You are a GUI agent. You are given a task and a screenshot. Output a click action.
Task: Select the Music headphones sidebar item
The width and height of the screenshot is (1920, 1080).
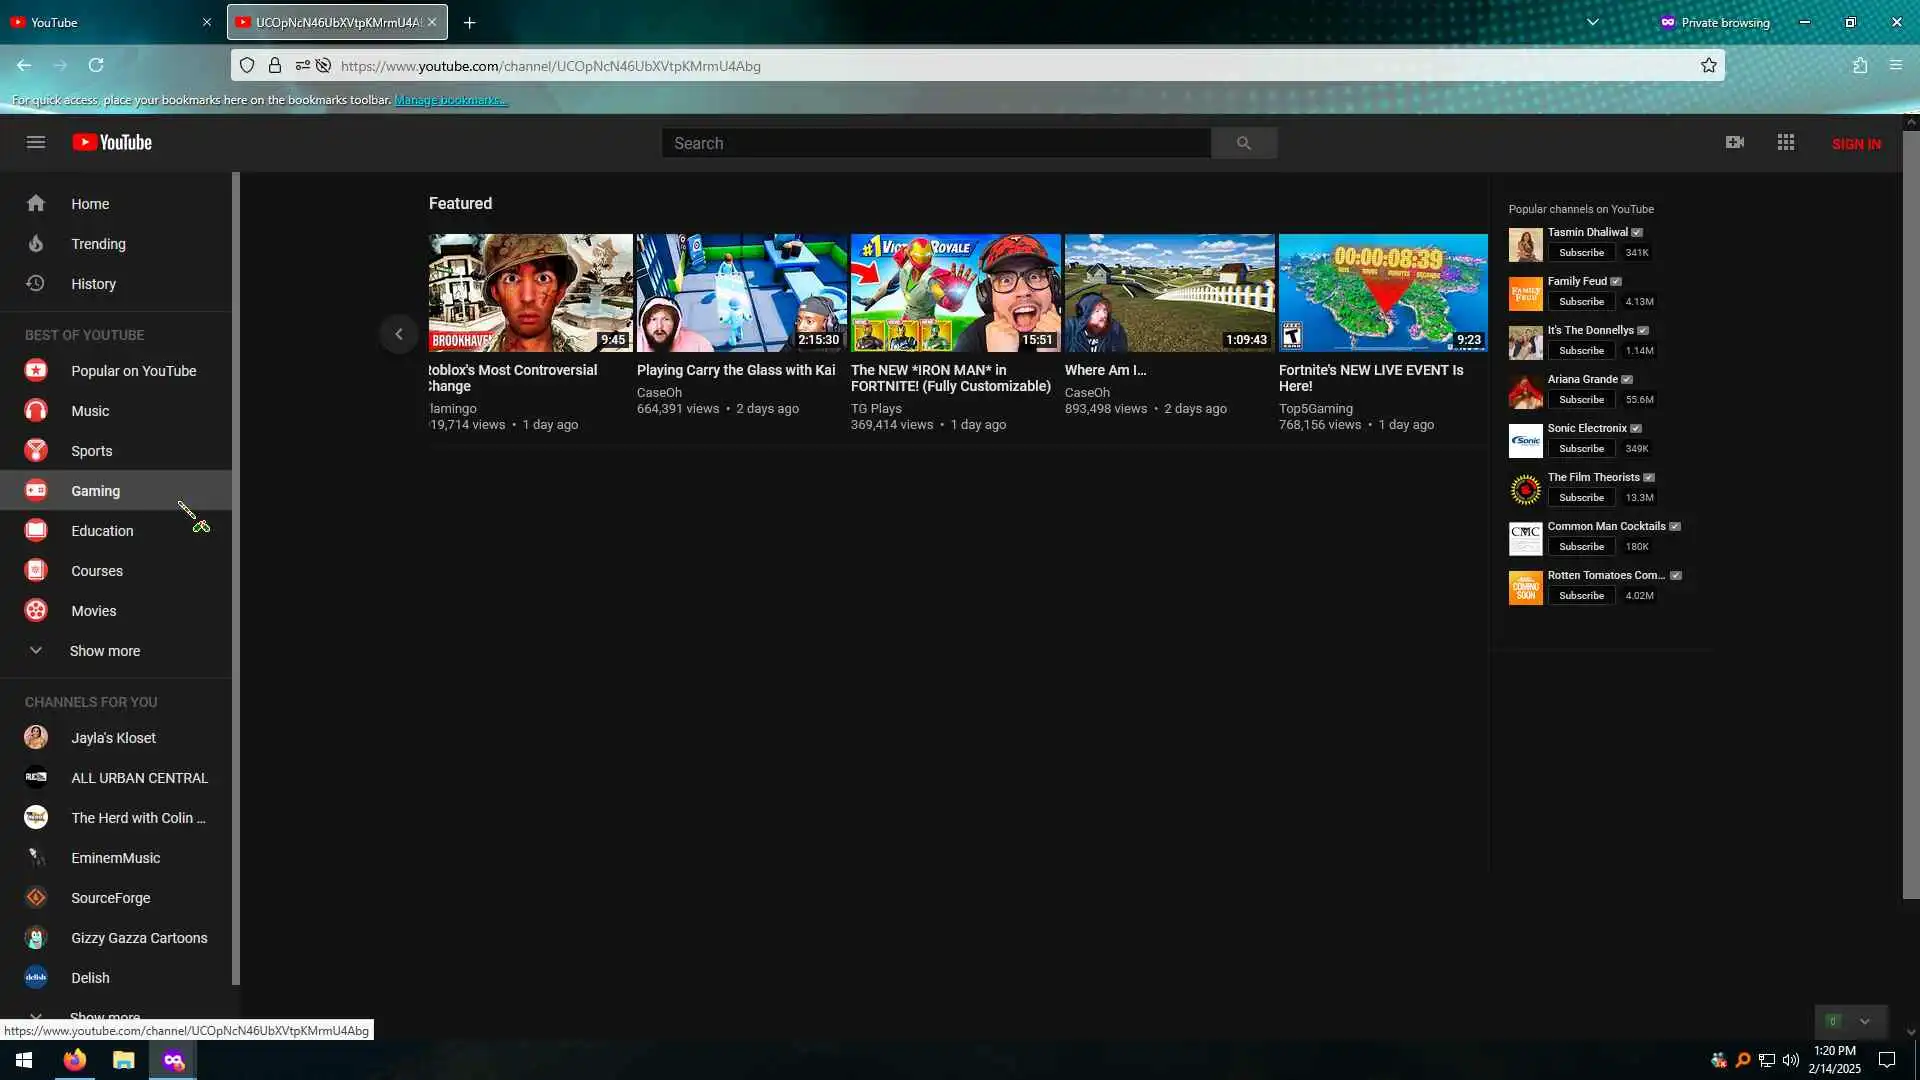(x=90, y=411)
